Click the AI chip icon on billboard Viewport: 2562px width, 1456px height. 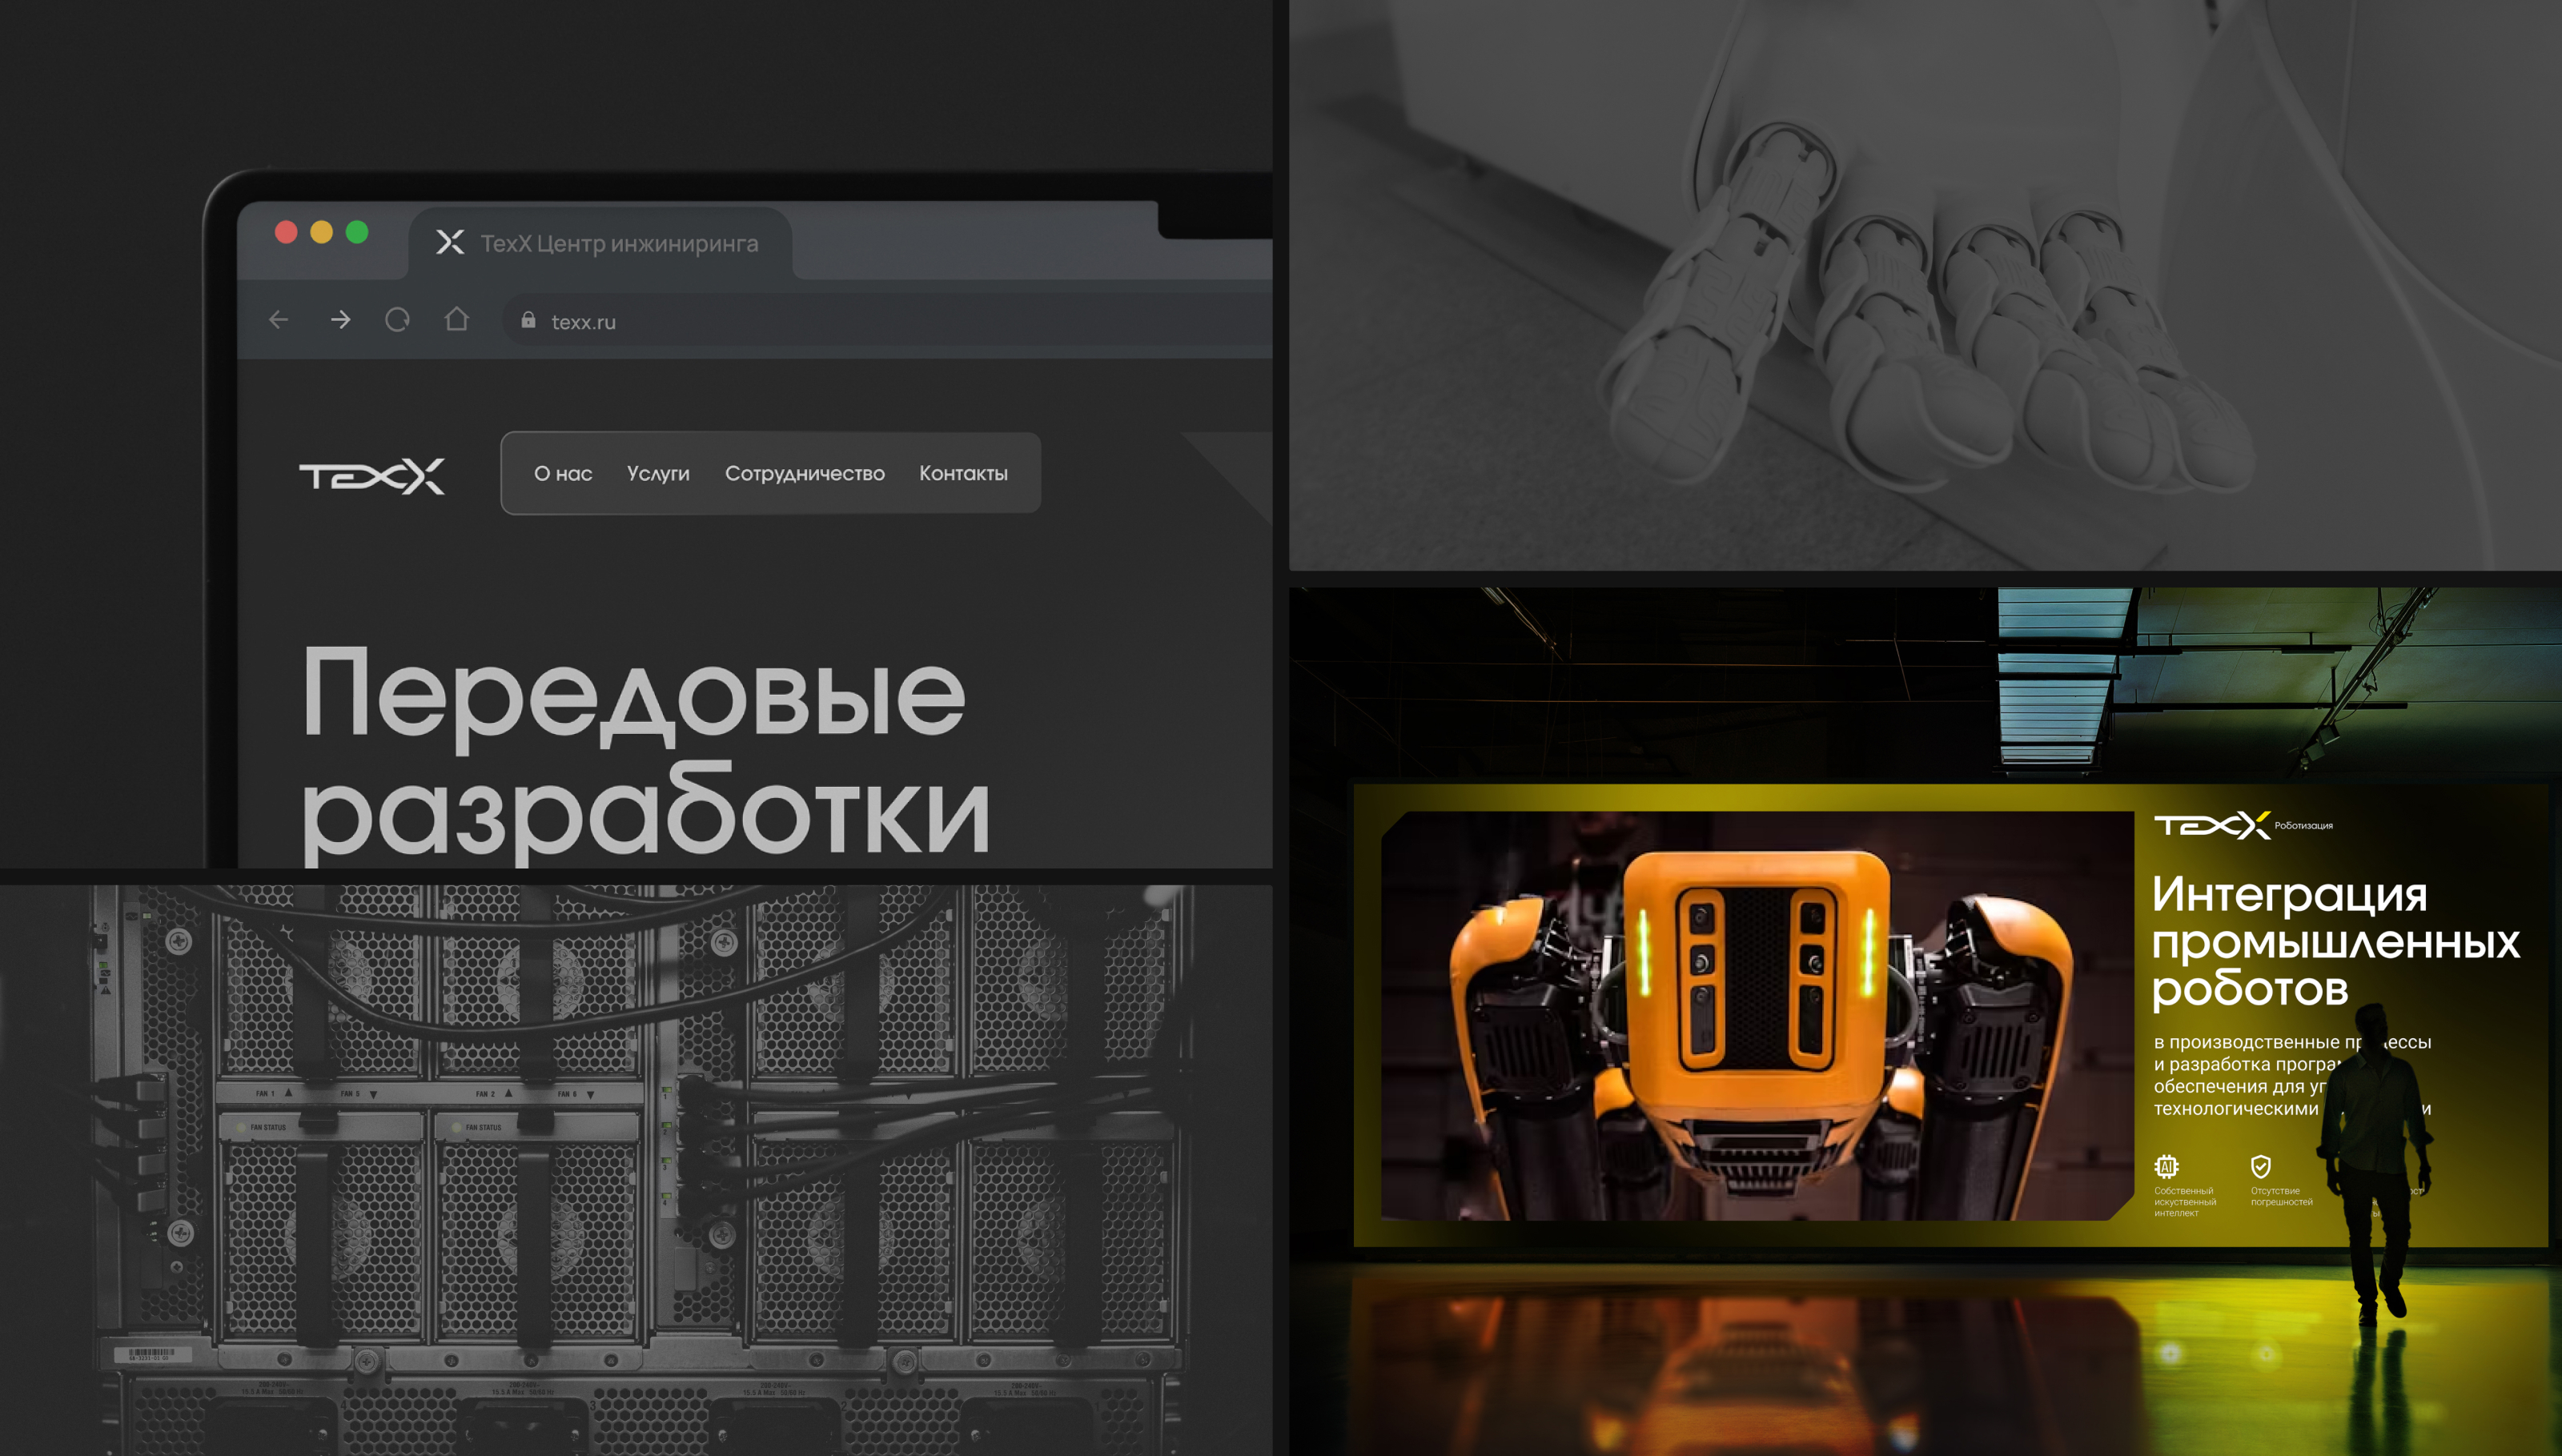pyautogui.click(x=2166, y=1166)
